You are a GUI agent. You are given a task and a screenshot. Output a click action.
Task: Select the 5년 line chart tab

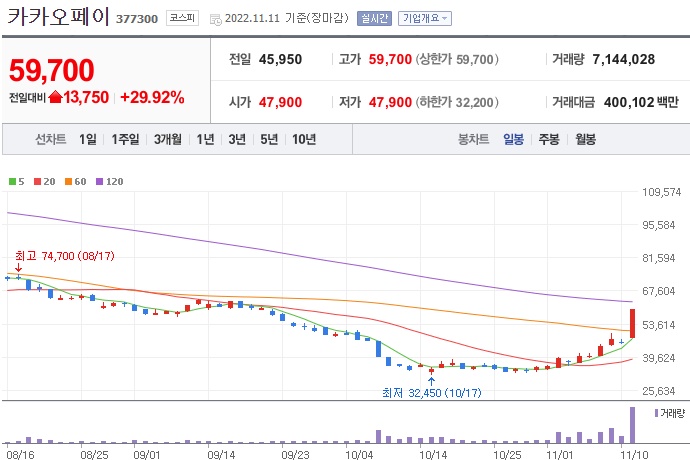pyautogui.click(x=269, y=140)
